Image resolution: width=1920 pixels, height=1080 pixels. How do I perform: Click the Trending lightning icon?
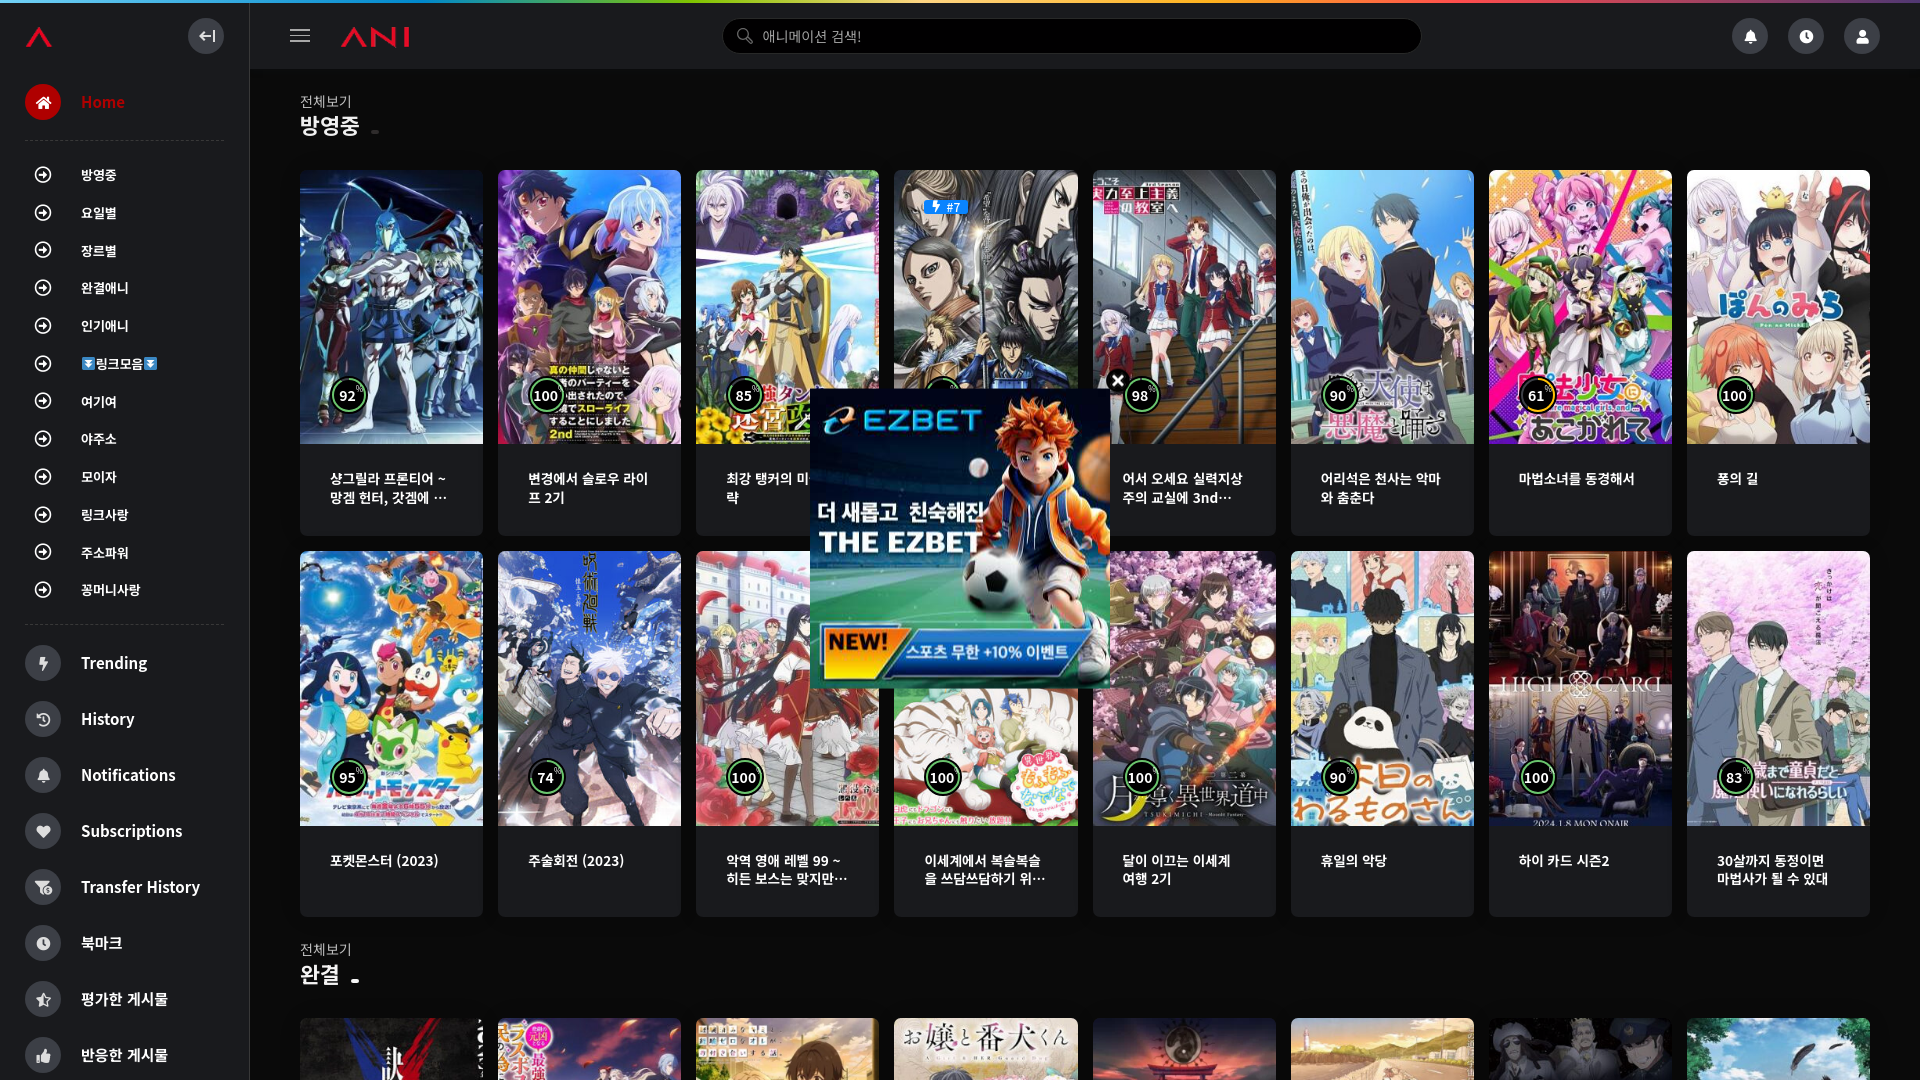pyautogui.click(x=43, y=663)
